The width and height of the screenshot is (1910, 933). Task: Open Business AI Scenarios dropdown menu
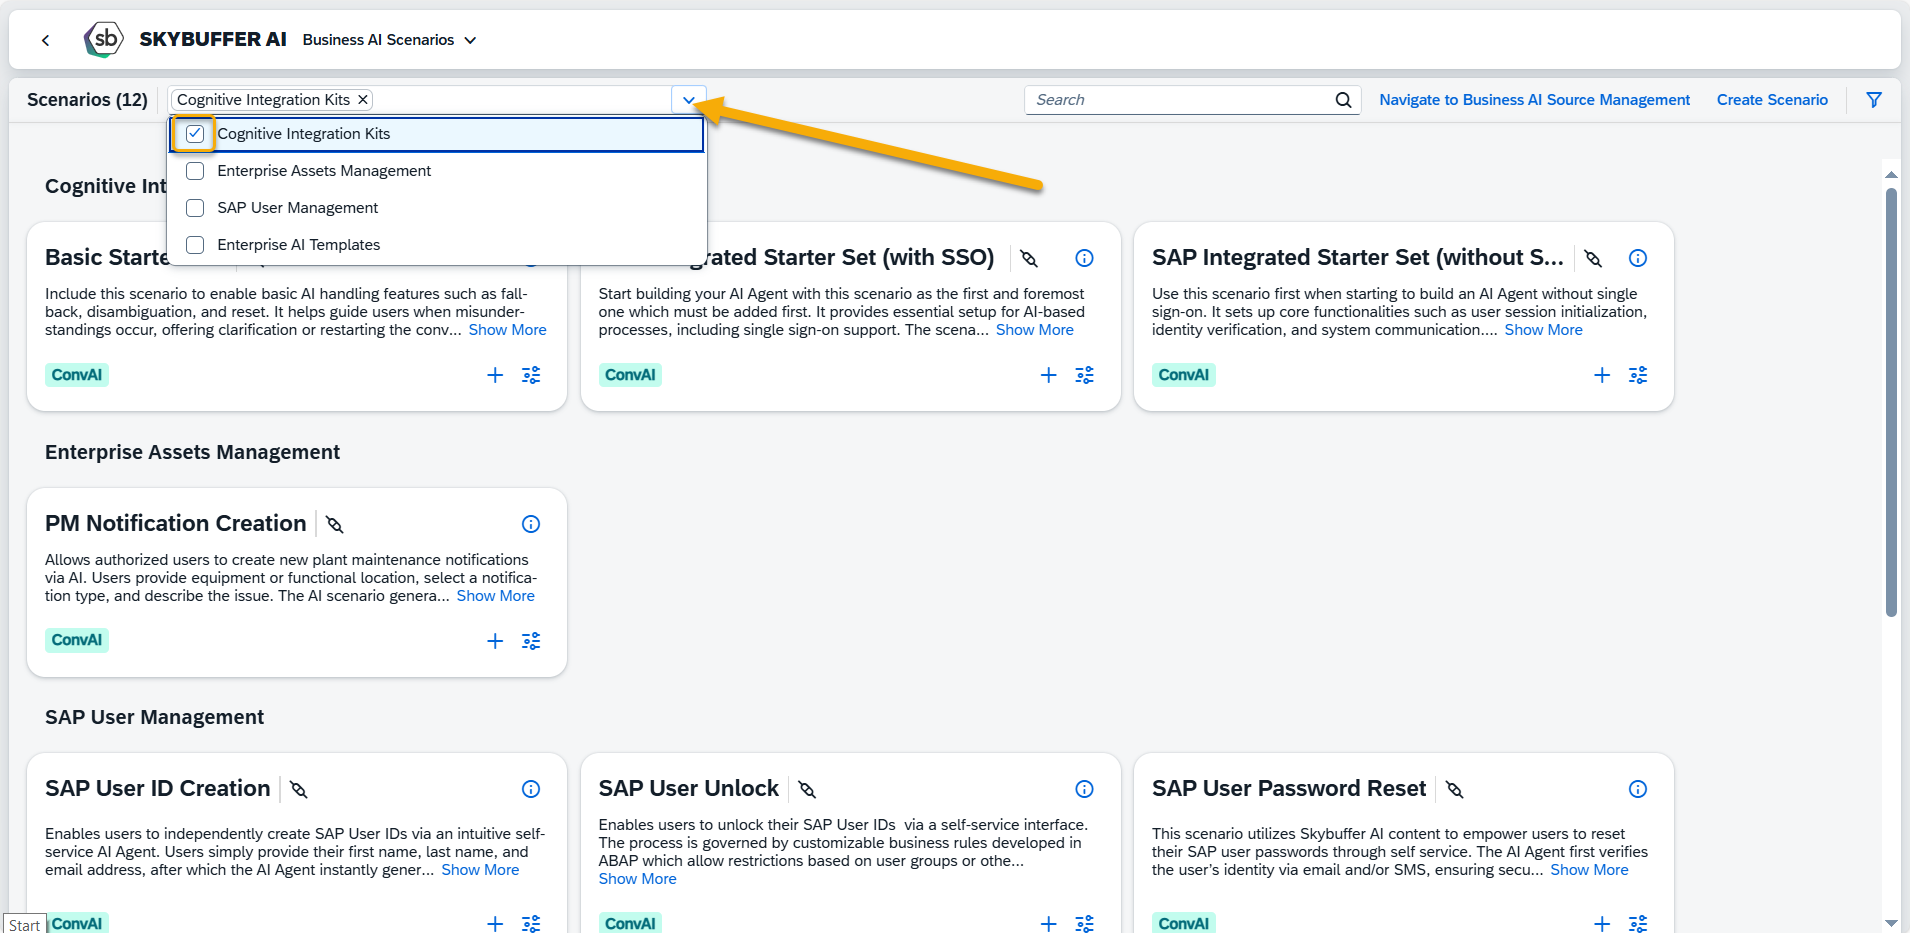pos(390,40)
